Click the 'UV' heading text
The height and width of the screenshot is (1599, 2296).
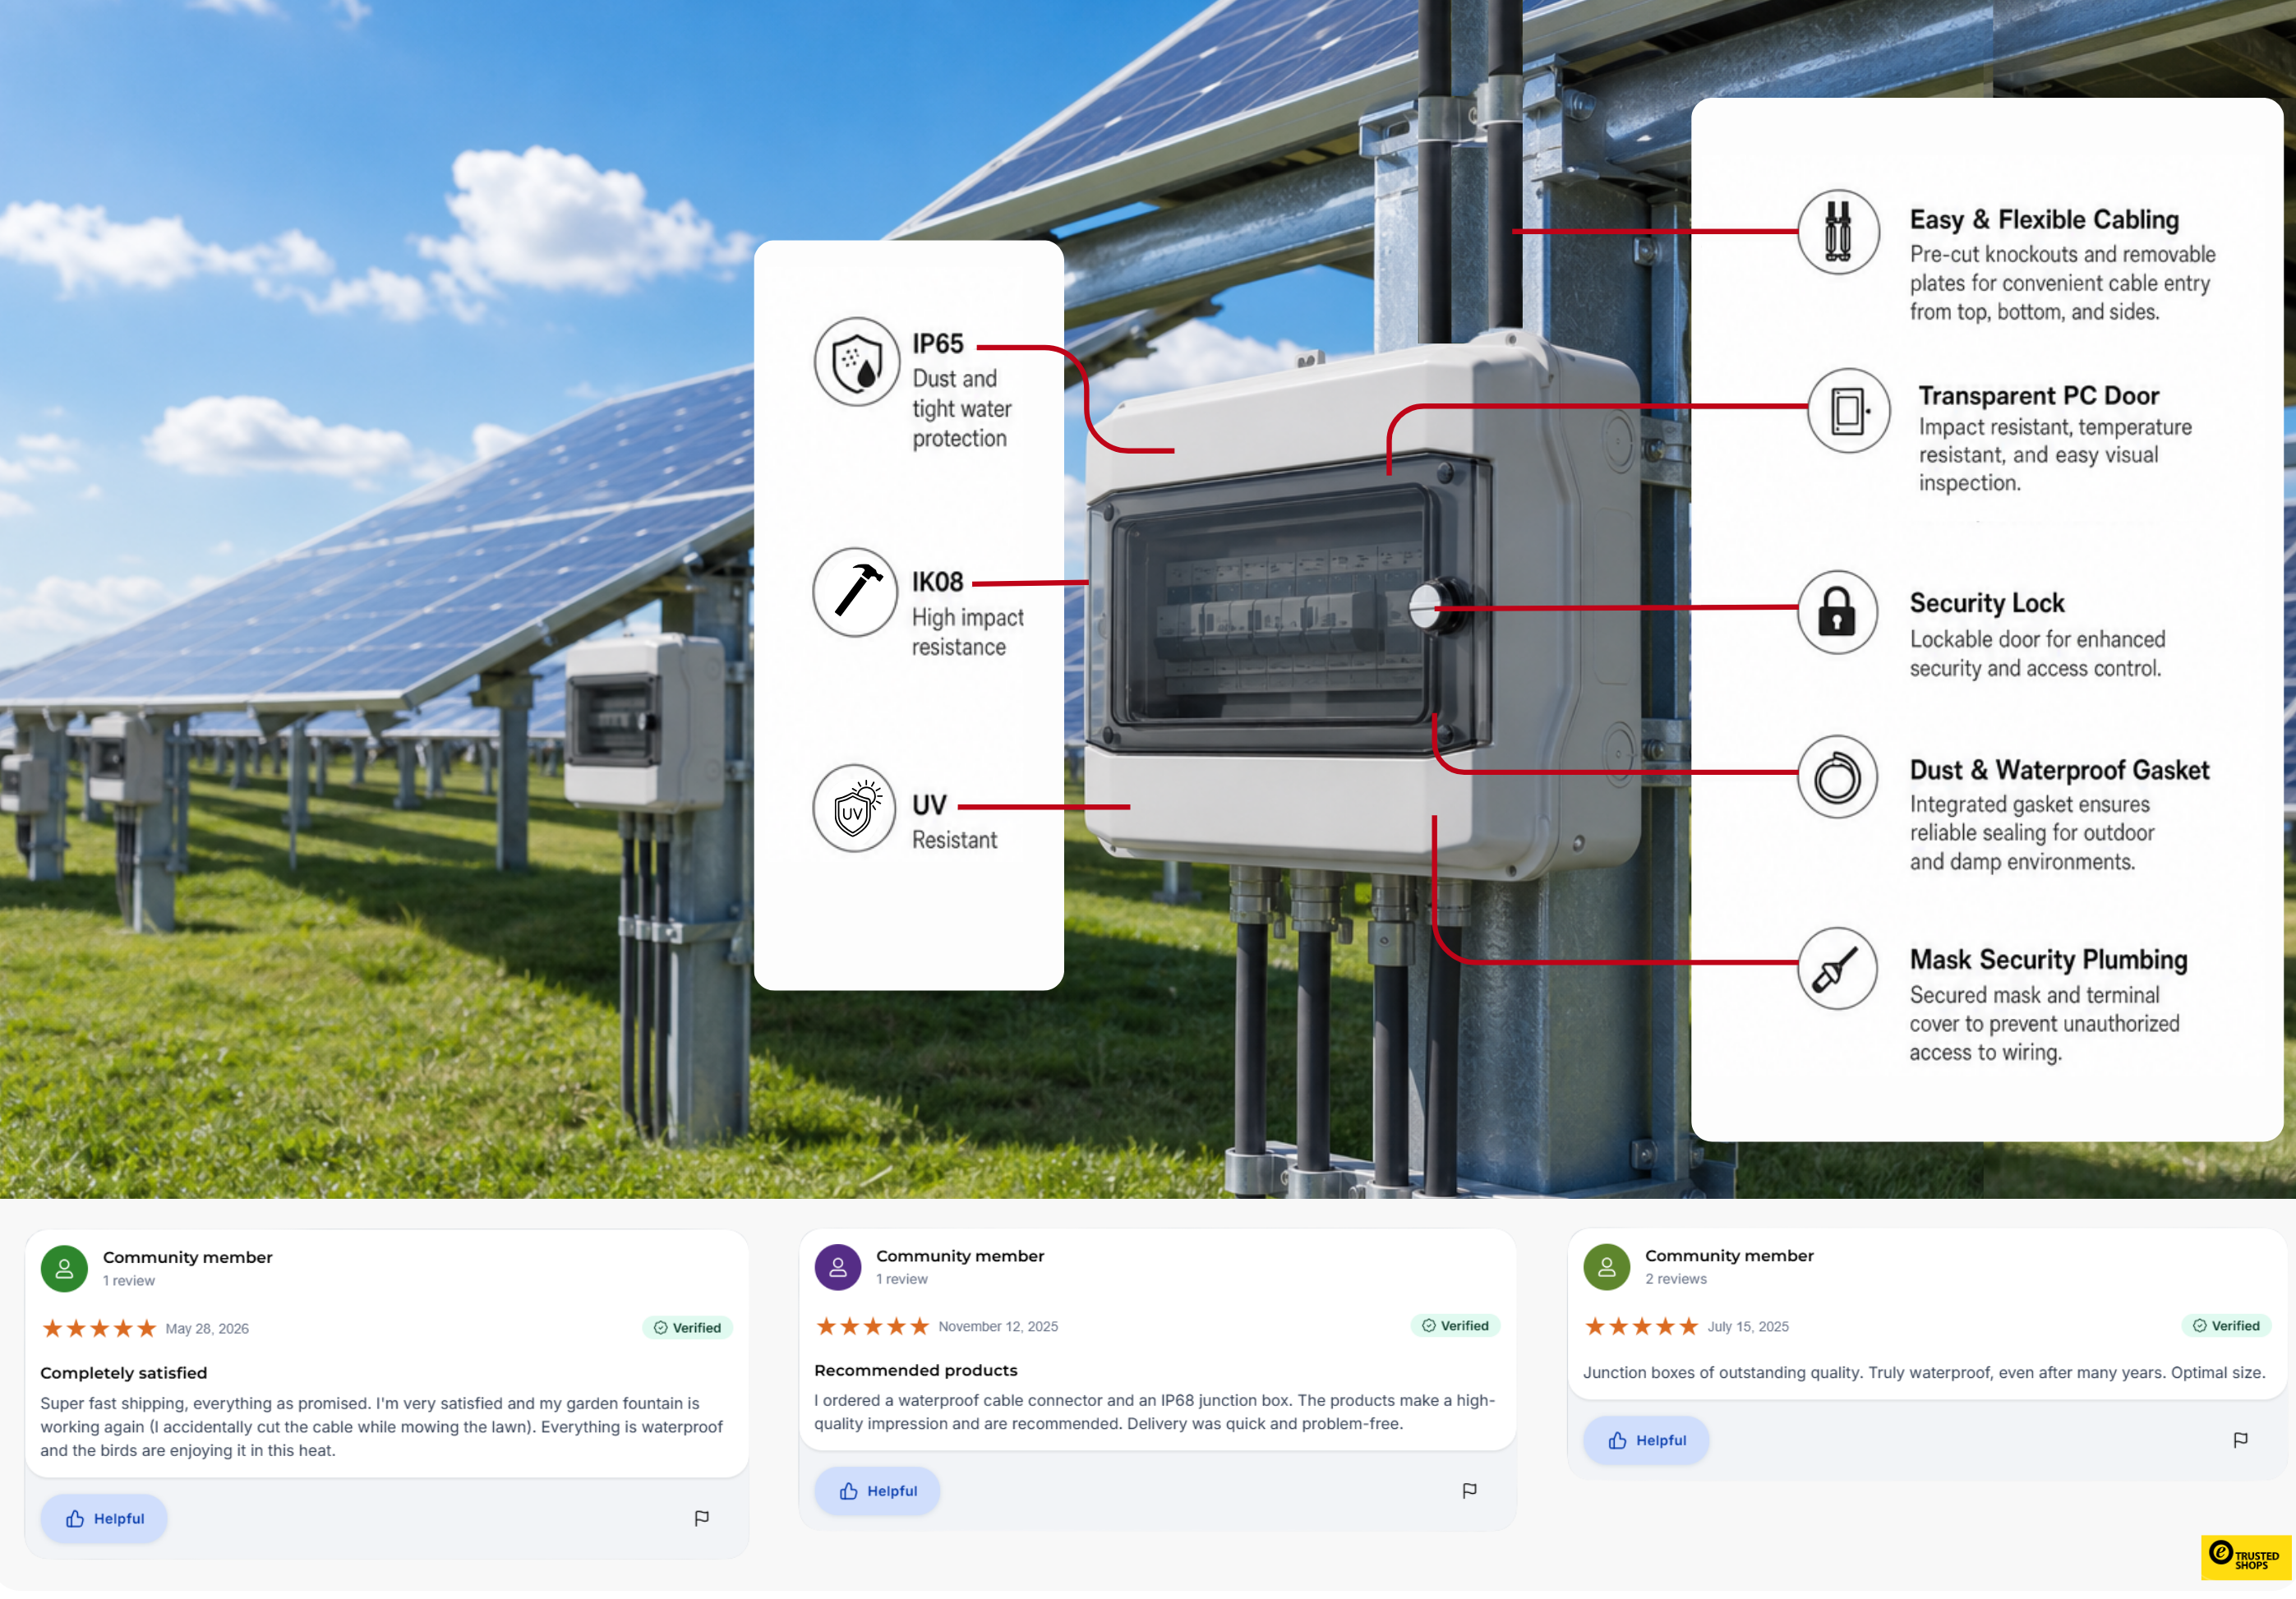[929, 805]
